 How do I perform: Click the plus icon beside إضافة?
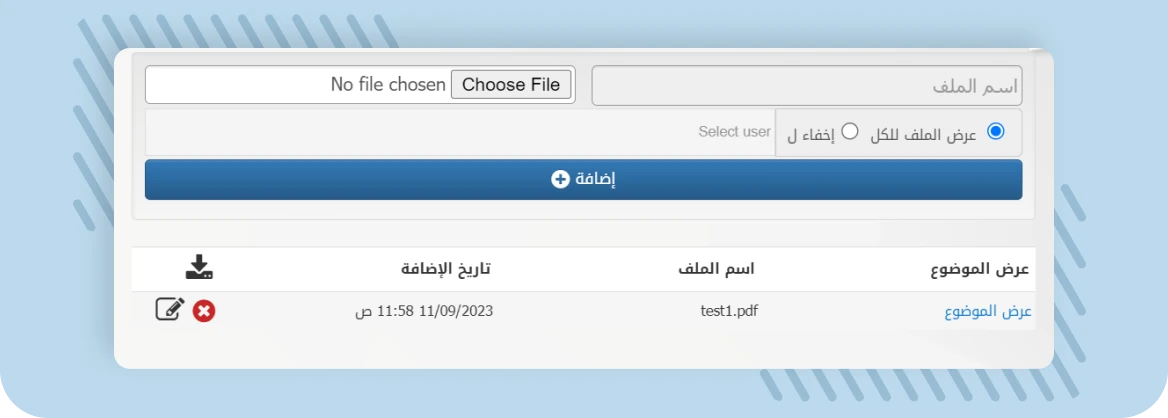click(x=560, y=179)
